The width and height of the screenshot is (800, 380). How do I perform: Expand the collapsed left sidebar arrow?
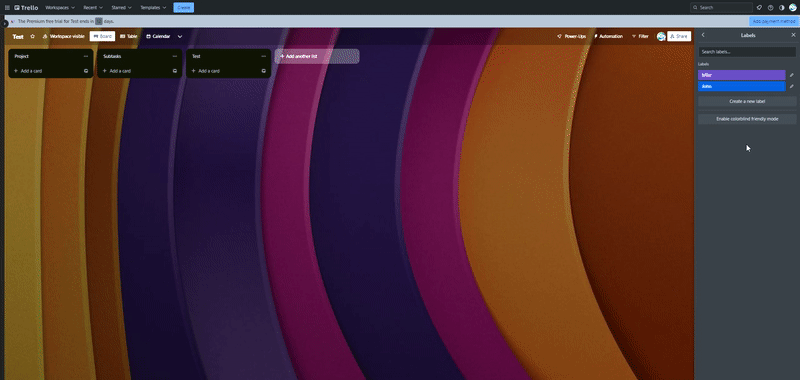[5, 23]
